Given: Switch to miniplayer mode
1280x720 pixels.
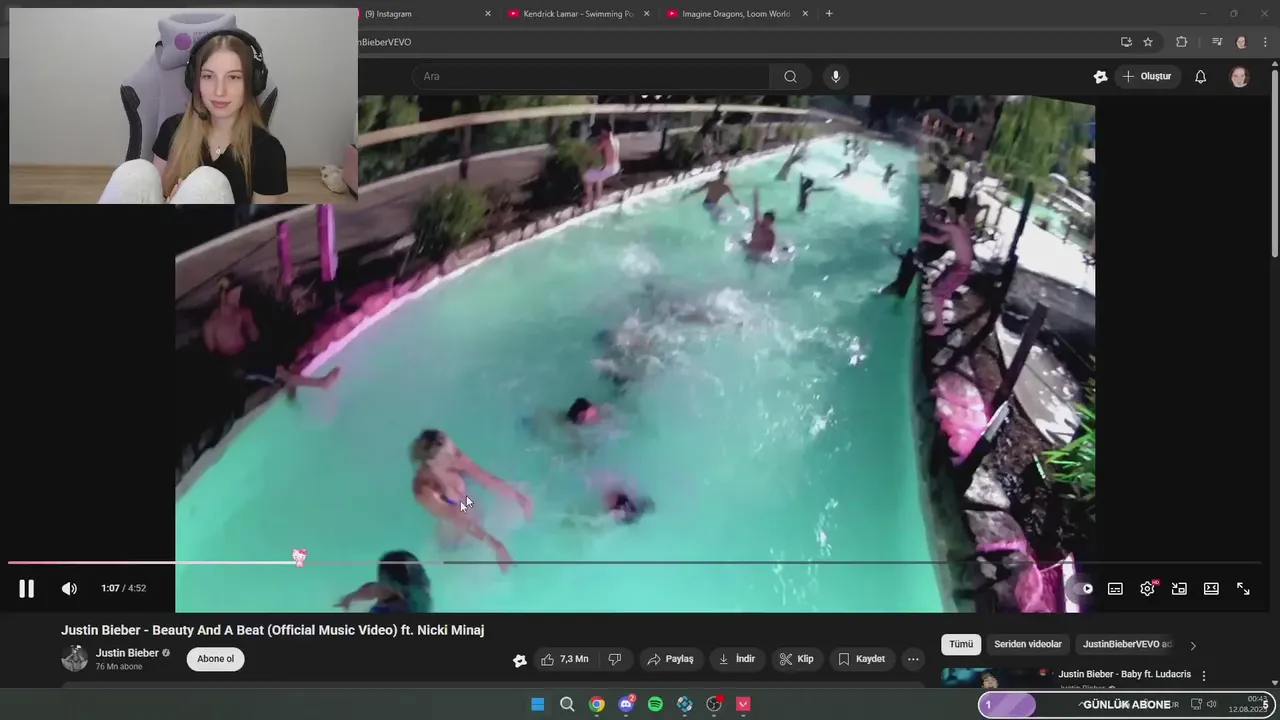Looking at the screenshot, I should tap(1179, 589).
